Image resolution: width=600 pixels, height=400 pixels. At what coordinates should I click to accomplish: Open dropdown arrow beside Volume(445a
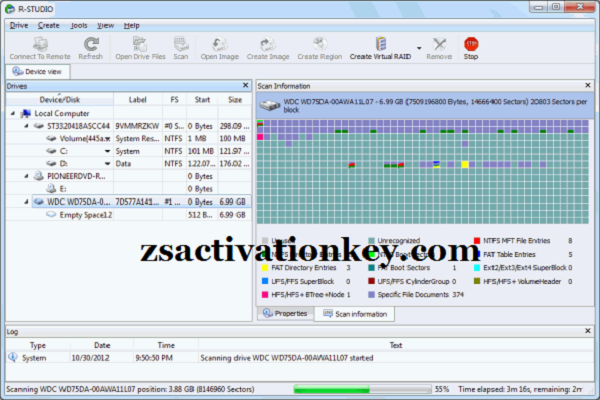click(108, 139)
